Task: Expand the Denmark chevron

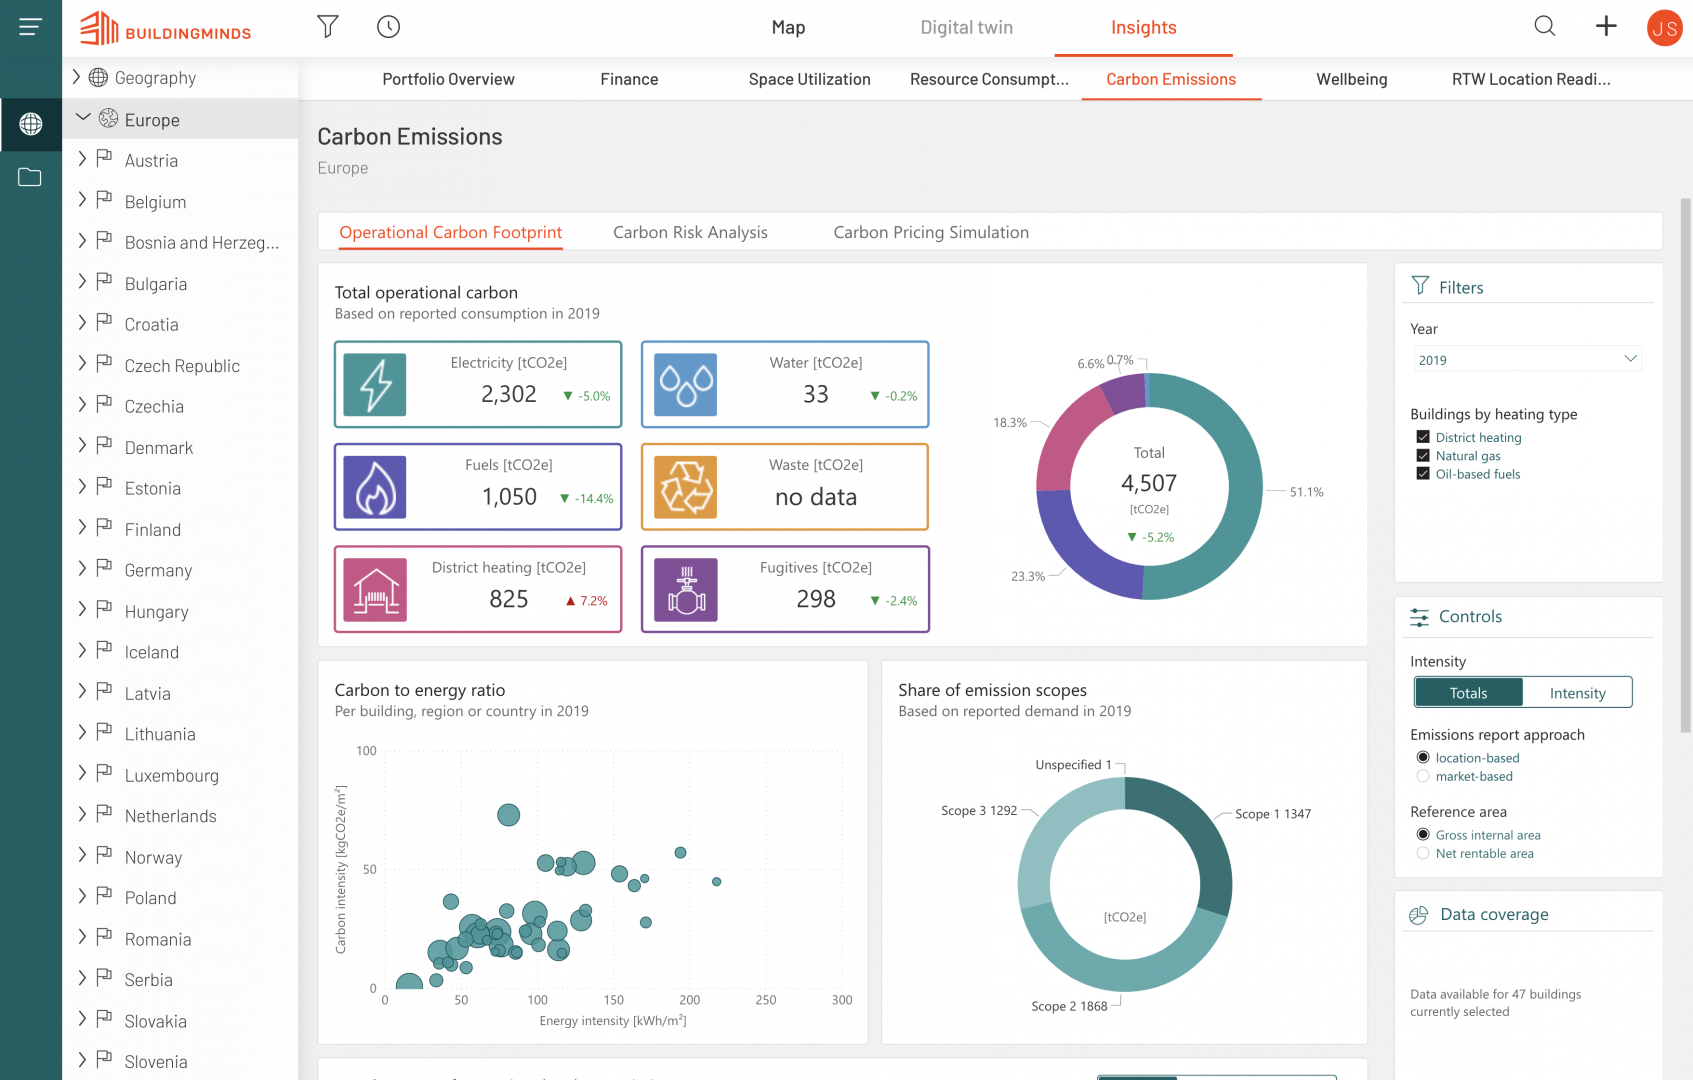Action: [82, 445]
